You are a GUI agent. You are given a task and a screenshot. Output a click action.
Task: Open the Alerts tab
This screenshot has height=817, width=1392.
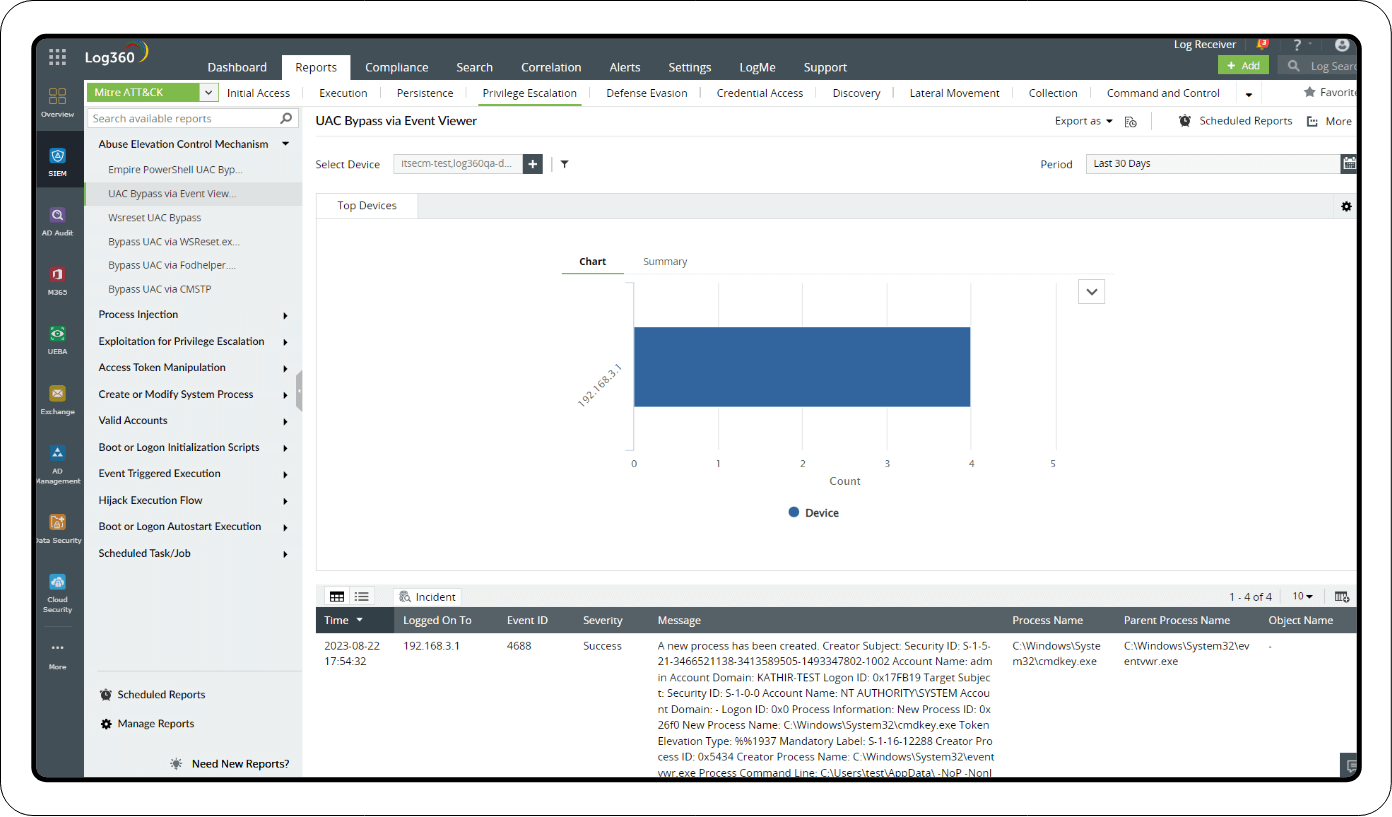tap(625, 67)
